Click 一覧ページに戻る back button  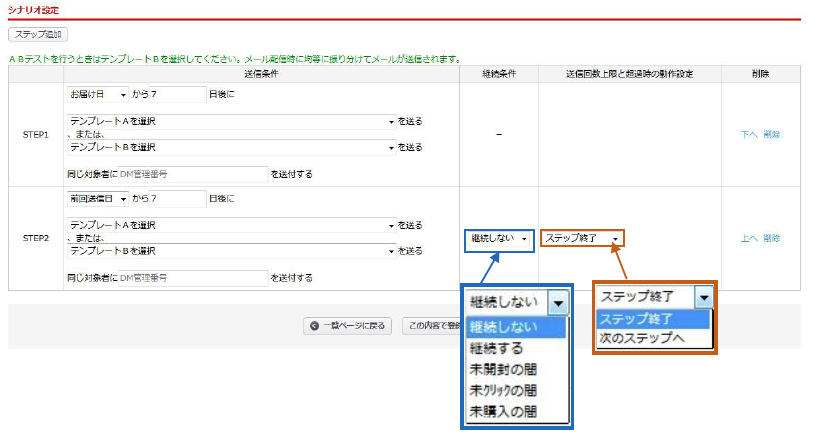347,325
